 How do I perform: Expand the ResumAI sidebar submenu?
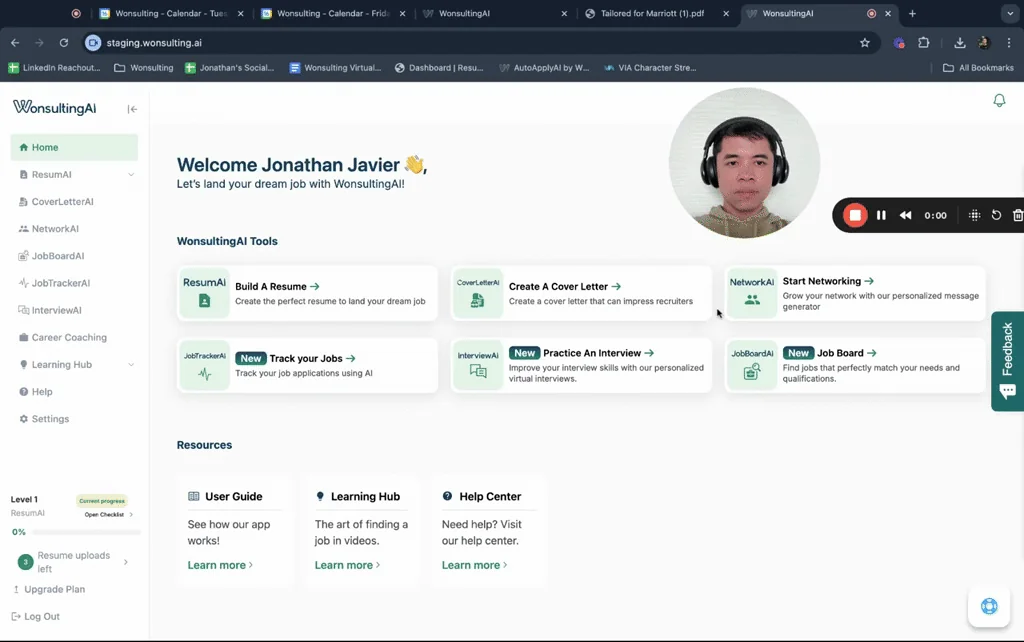point(131,175)
